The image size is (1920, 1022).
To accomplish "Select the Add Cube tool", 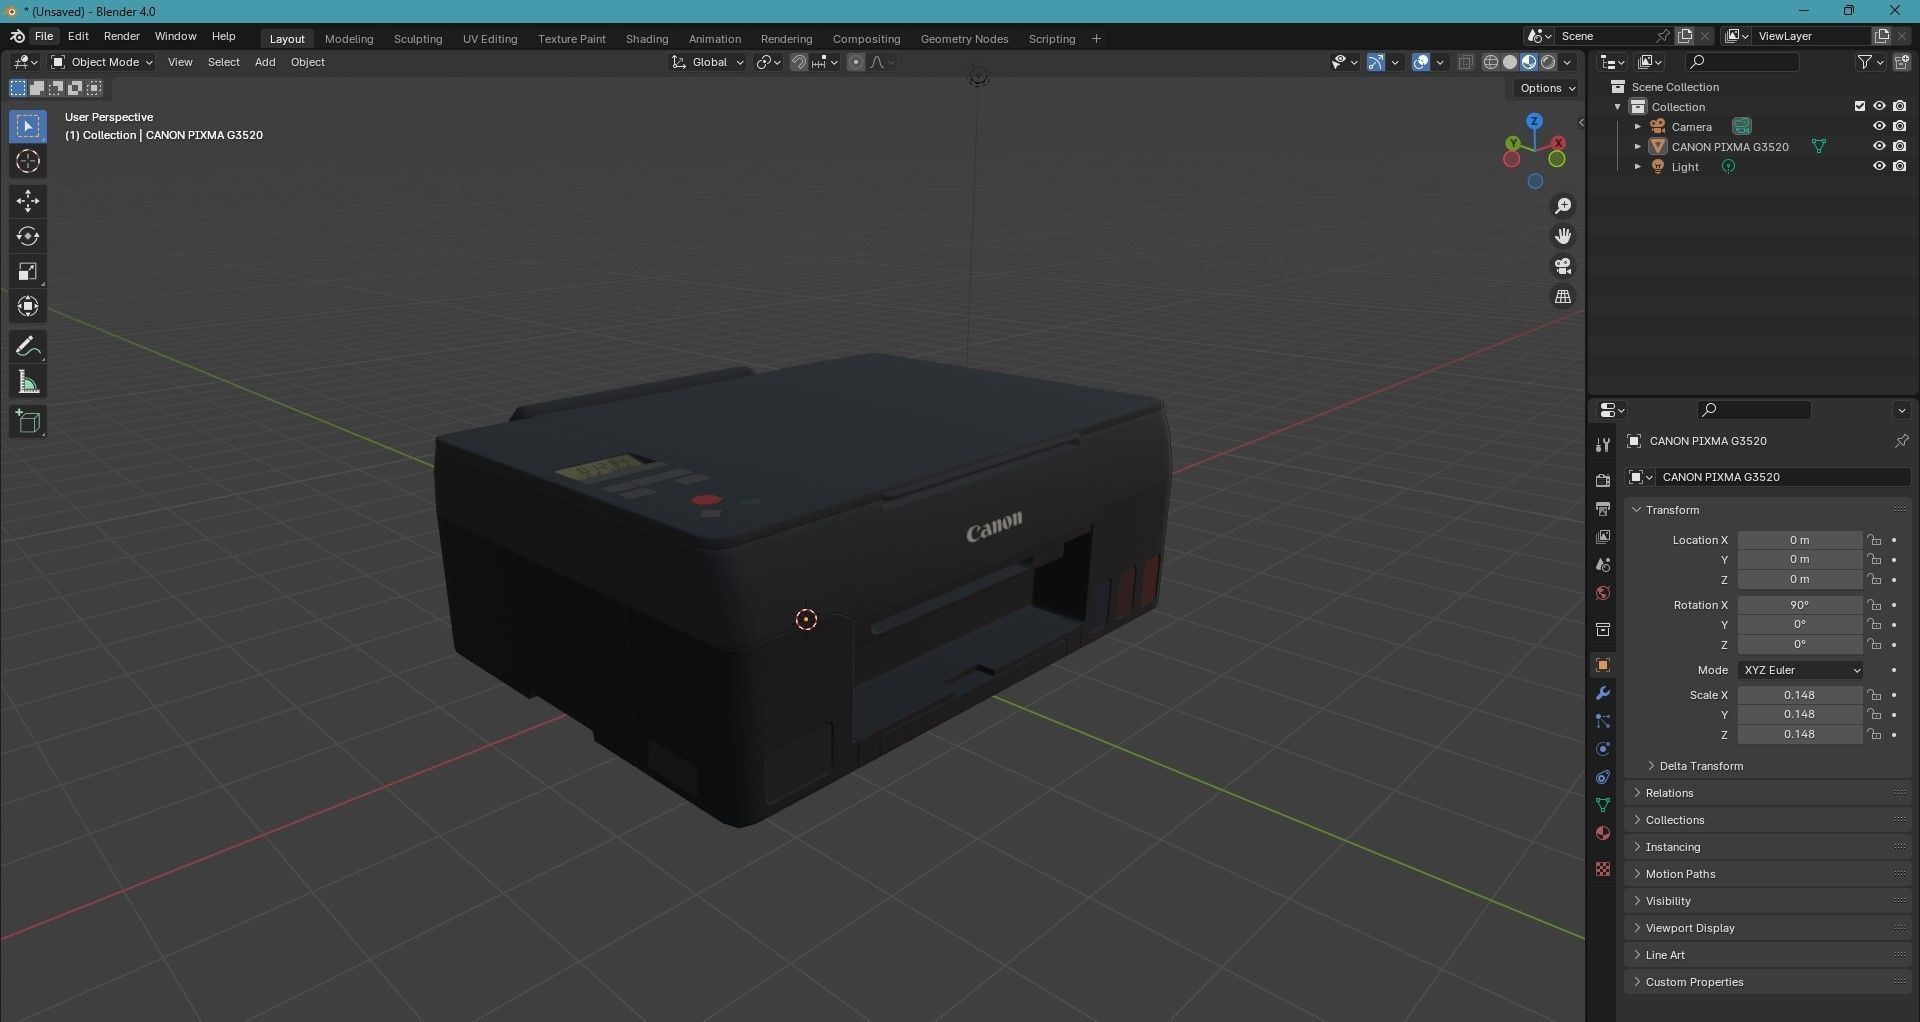I will (28, 422).
